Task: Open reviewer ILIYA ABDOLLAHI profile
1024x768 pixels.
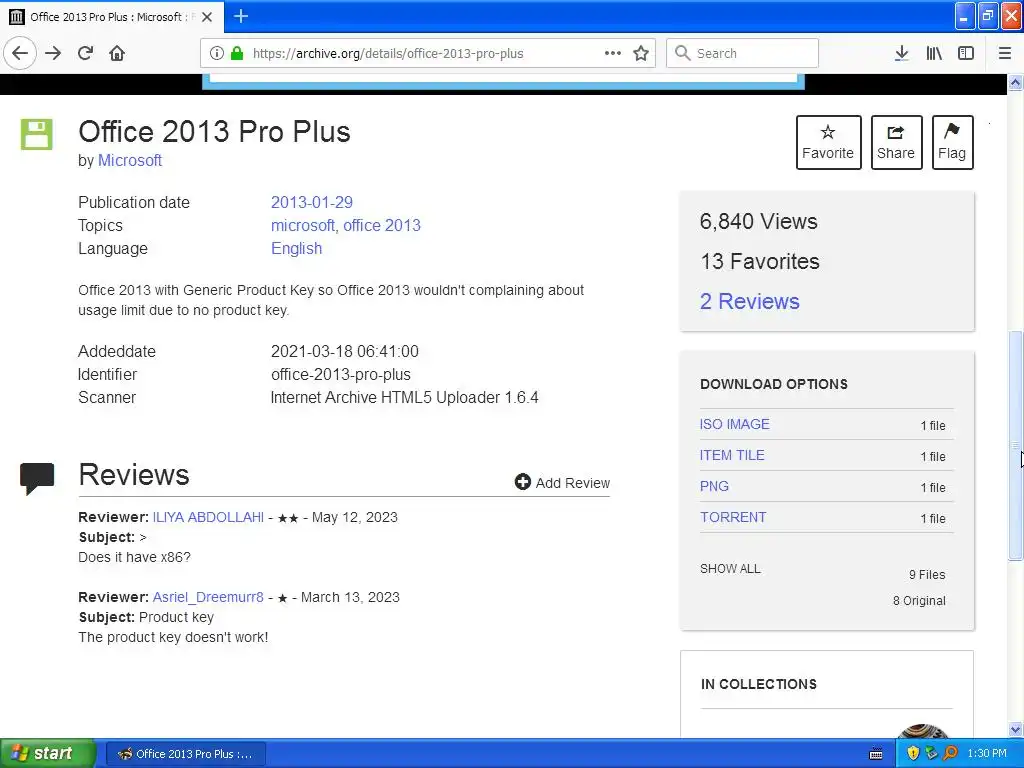Action: point(208,517)
